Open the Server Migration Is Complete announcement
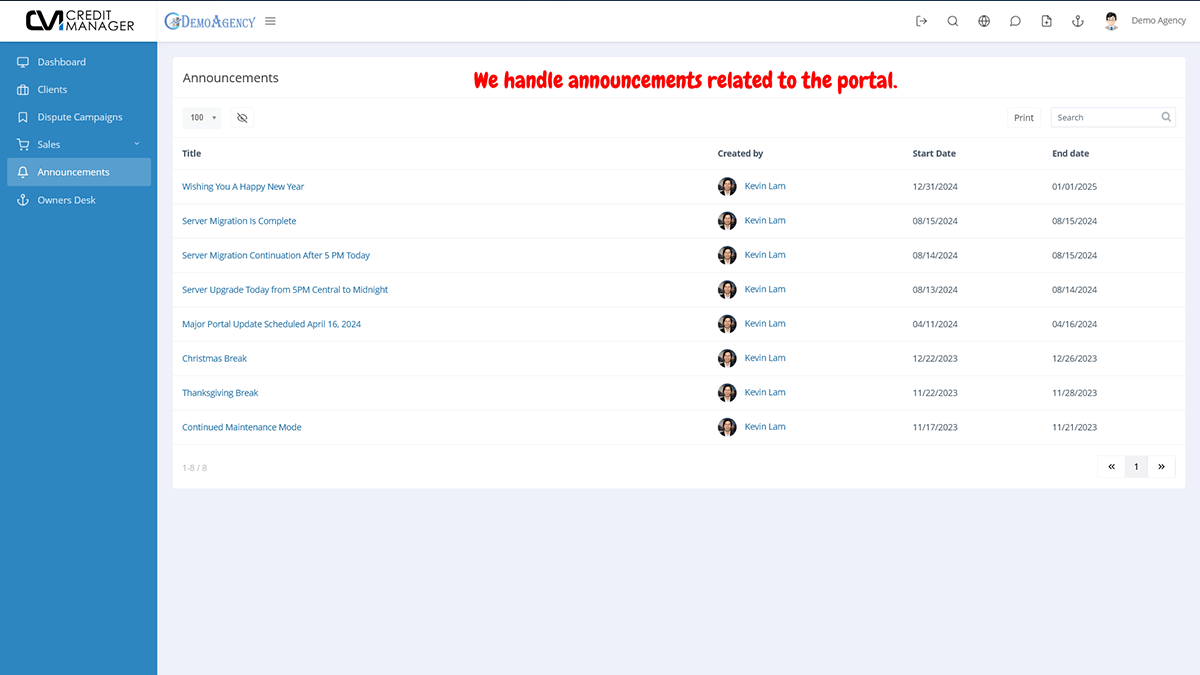The image size is (1200, 675). [239, 220]
